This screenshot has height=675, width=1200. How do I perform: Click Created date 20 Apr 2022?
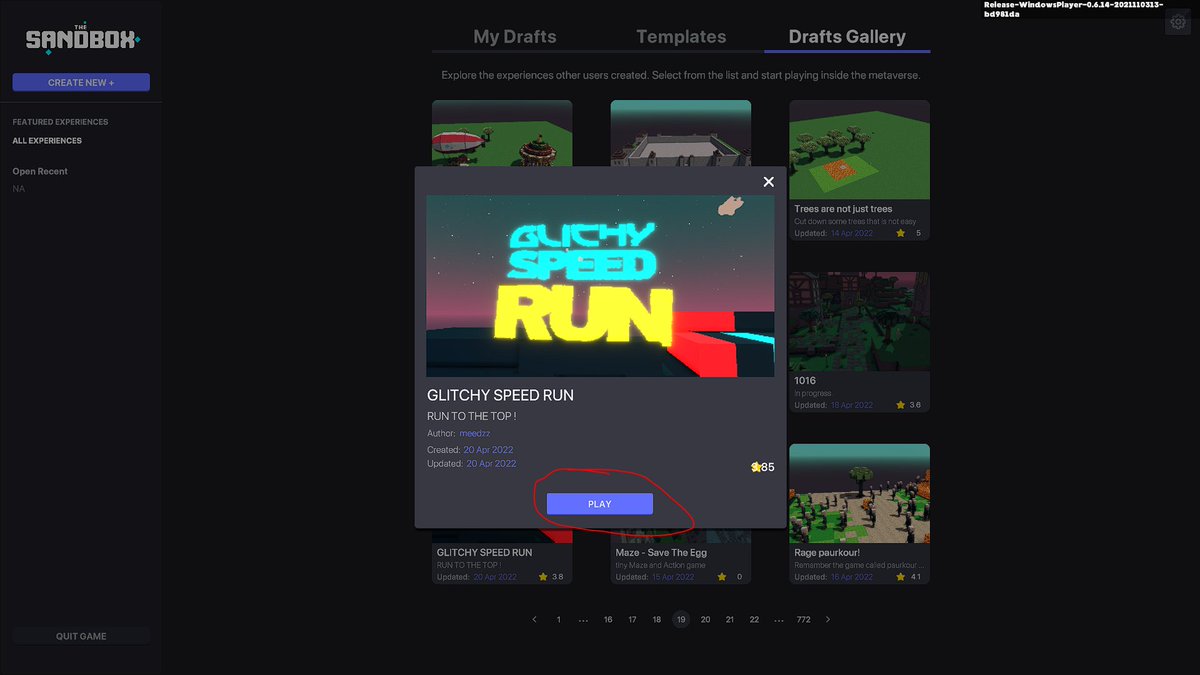click(x=489, y=450)
